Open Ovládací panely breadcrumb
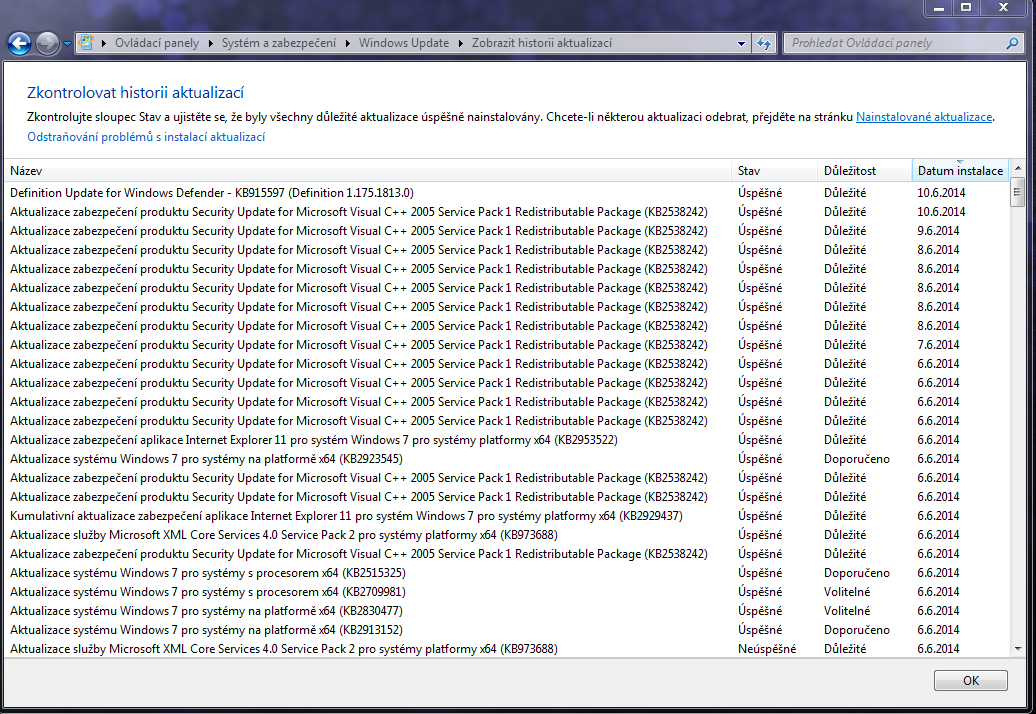 (157, 43)
